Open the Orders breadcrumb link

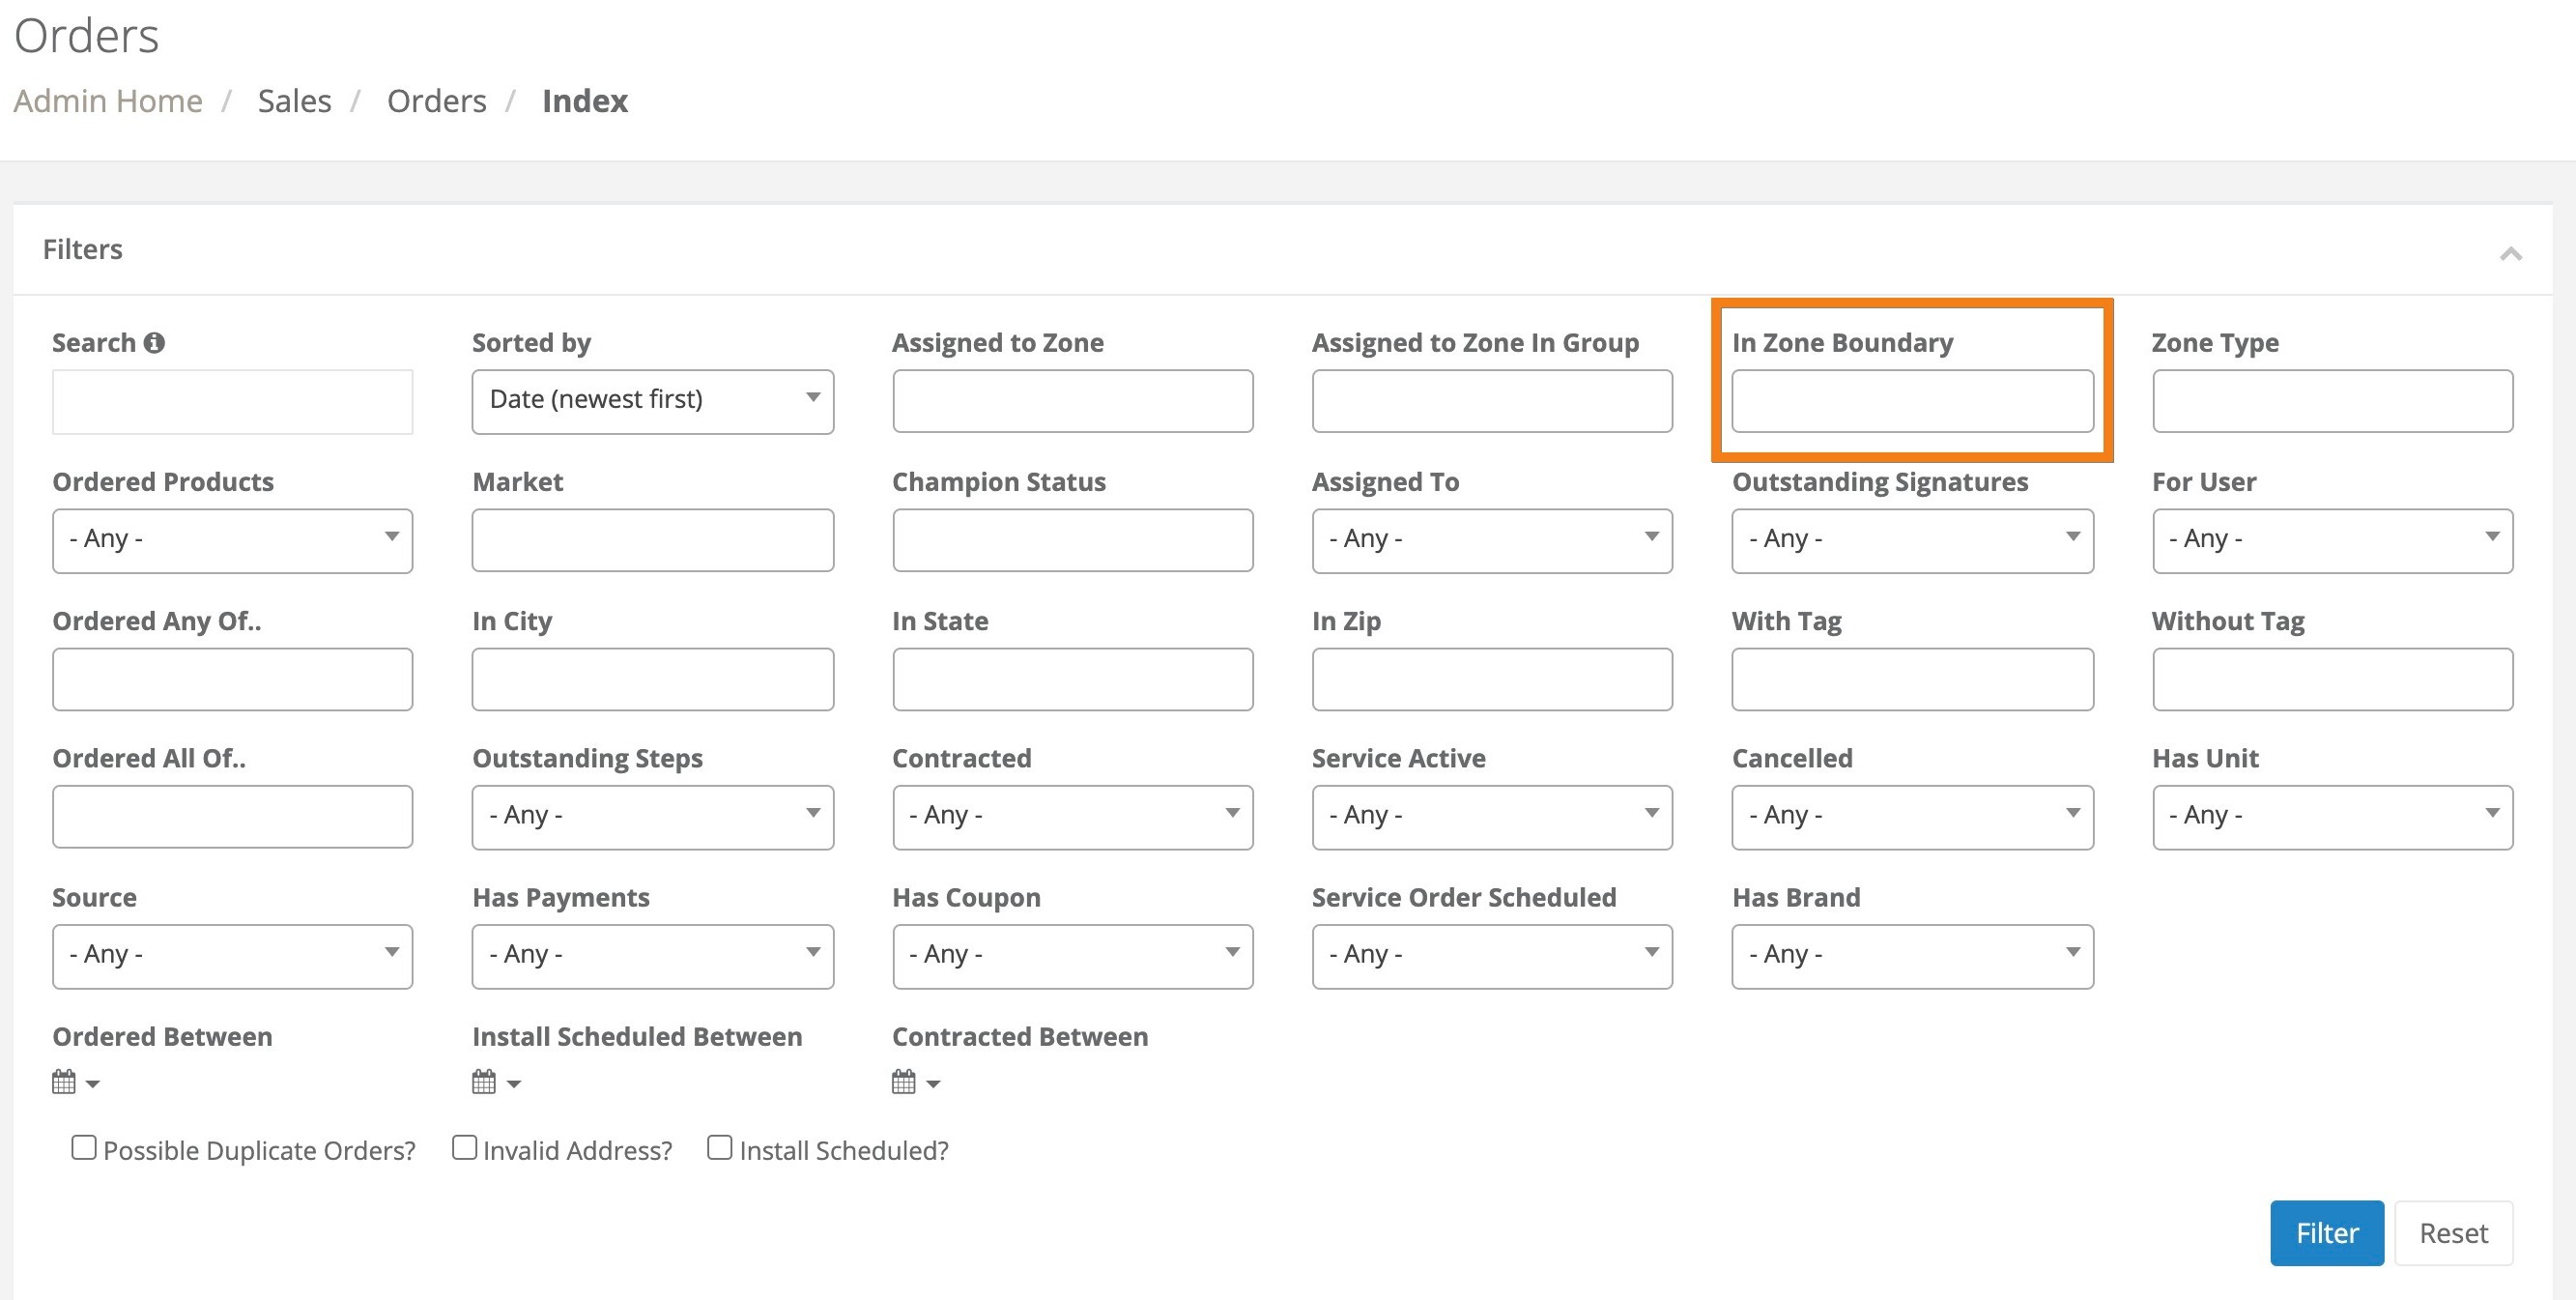click(436, 101)
